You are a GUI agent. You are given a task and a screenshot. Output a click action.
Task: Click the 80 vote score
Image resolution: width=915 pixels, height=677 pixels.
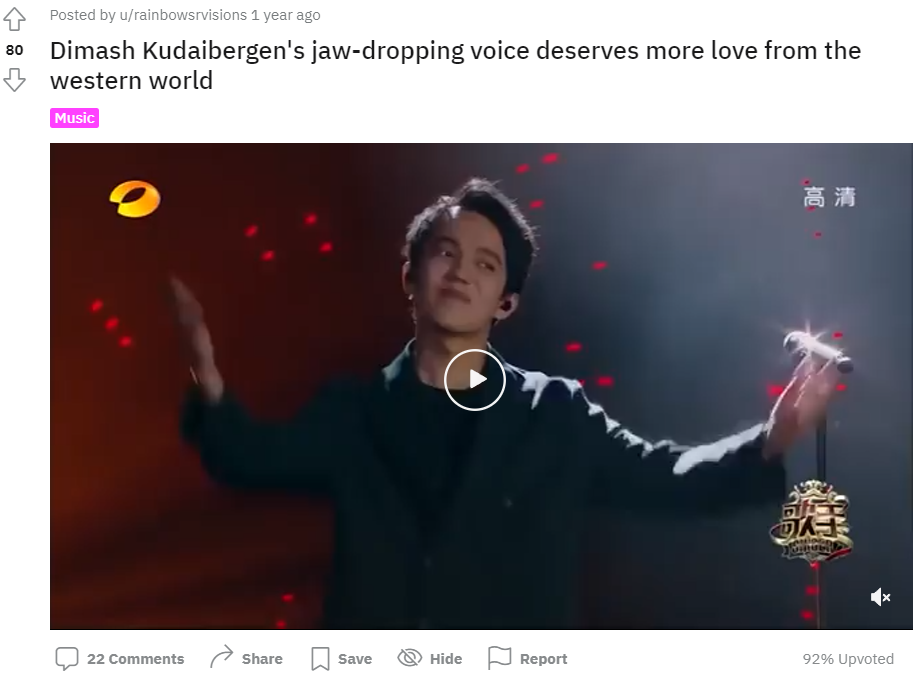(14, 50)
